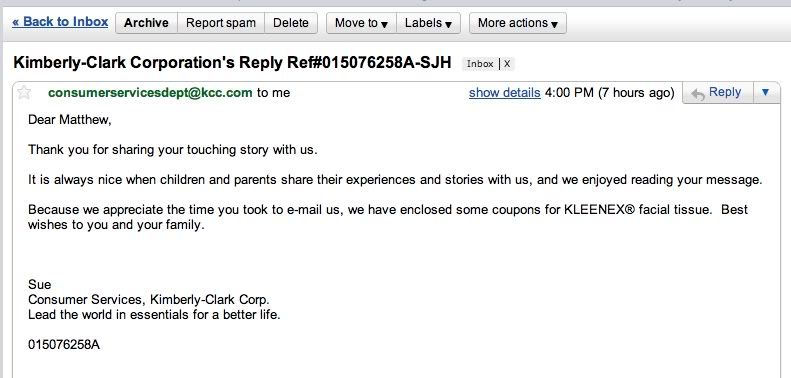Open reply options arrow beside Reply
Image resolution: width=791 pixels, height=378 pixels.
766,92
